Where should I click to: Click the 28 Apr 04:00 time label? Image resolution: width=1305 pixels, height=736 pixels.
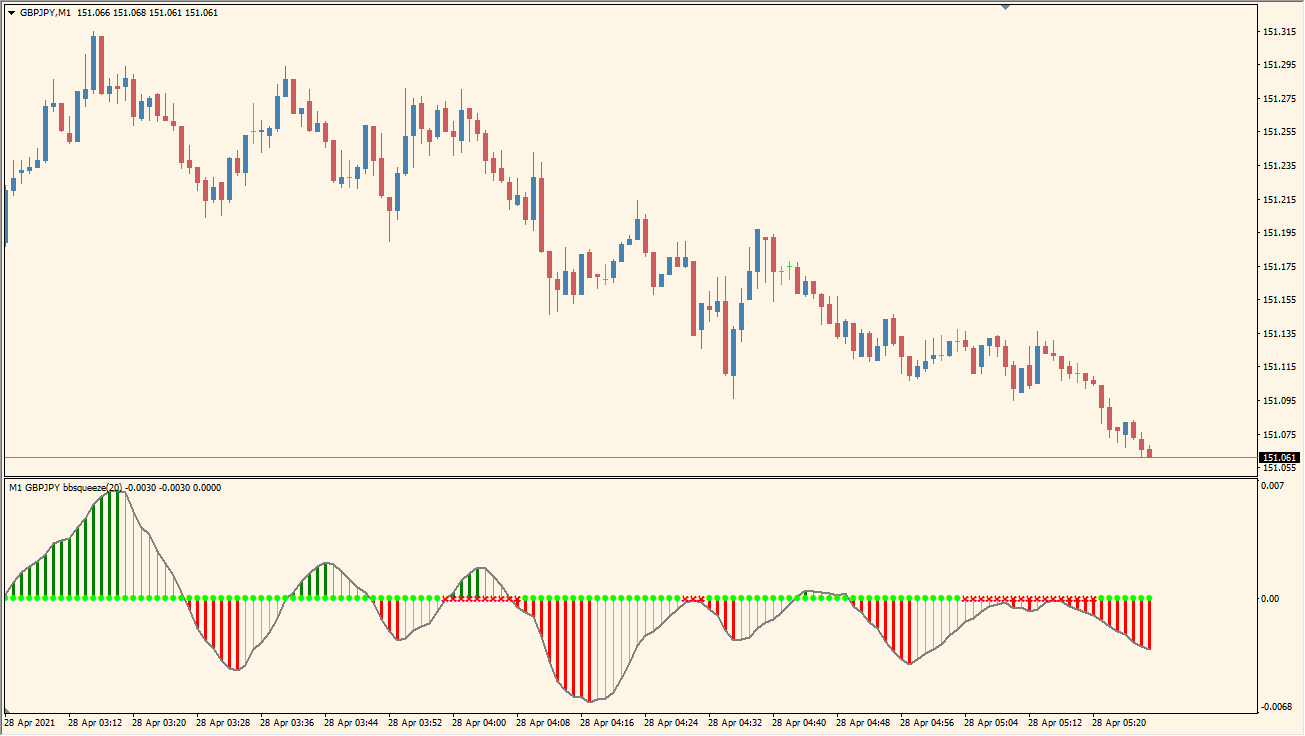481,722
